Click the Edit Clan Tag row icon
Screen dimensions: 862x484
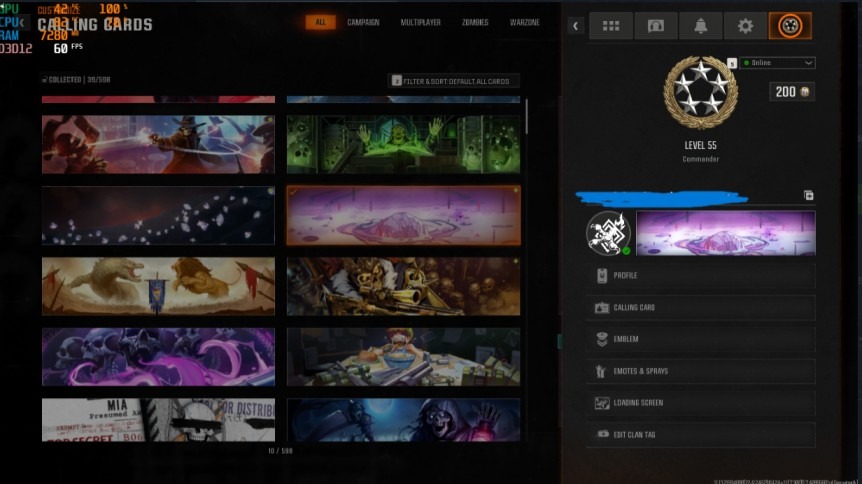coord(603,434)
